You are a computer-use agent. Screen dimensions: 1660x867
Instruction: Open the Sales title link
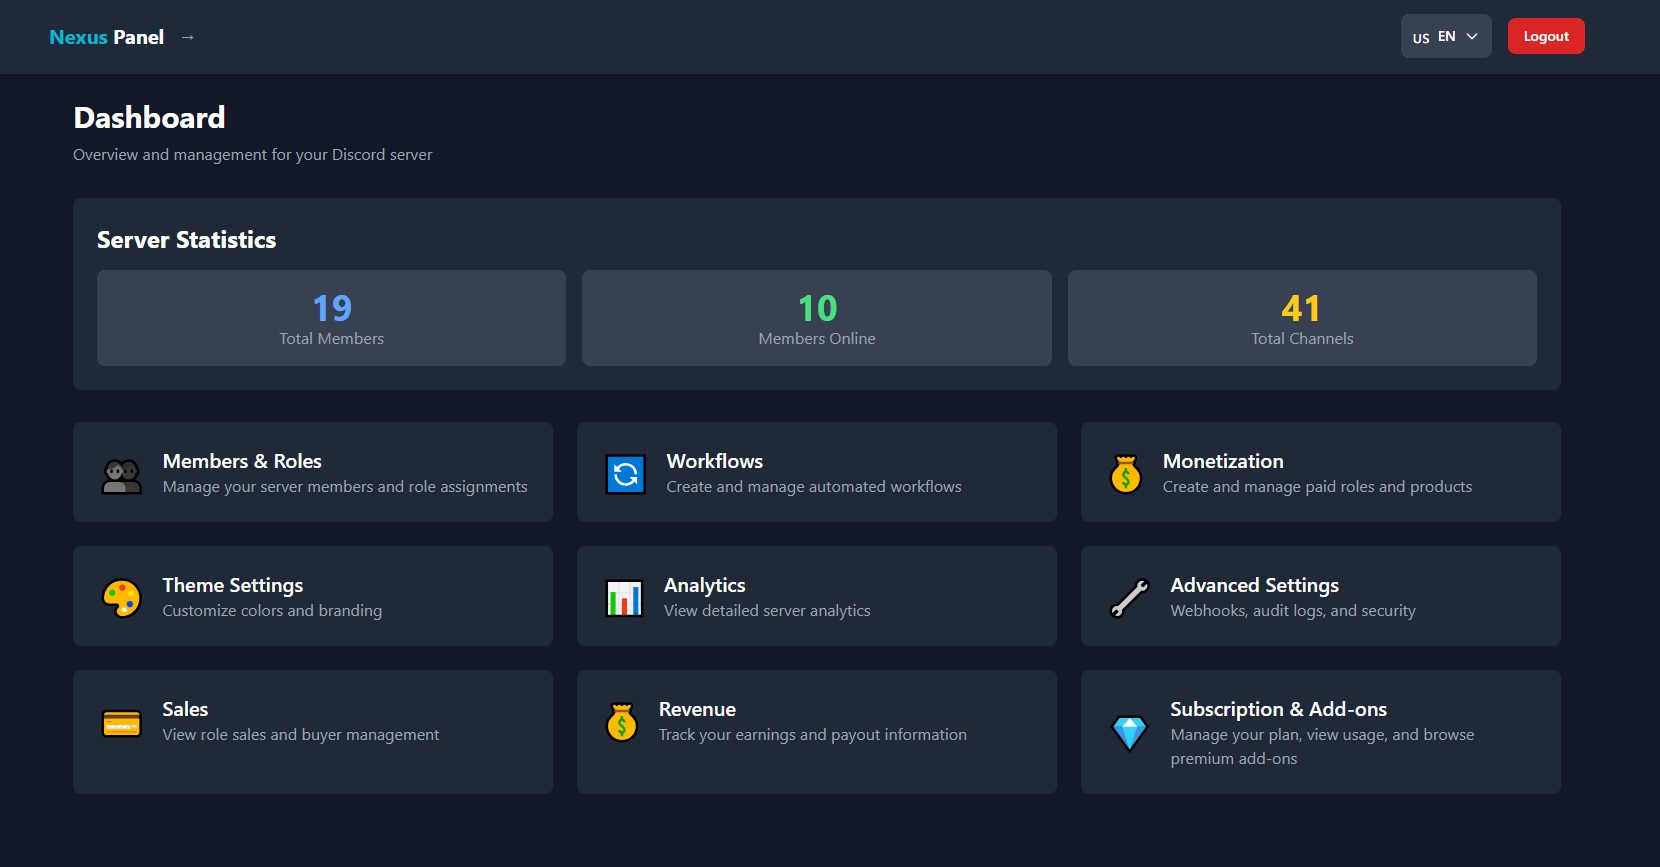point(185,709)
